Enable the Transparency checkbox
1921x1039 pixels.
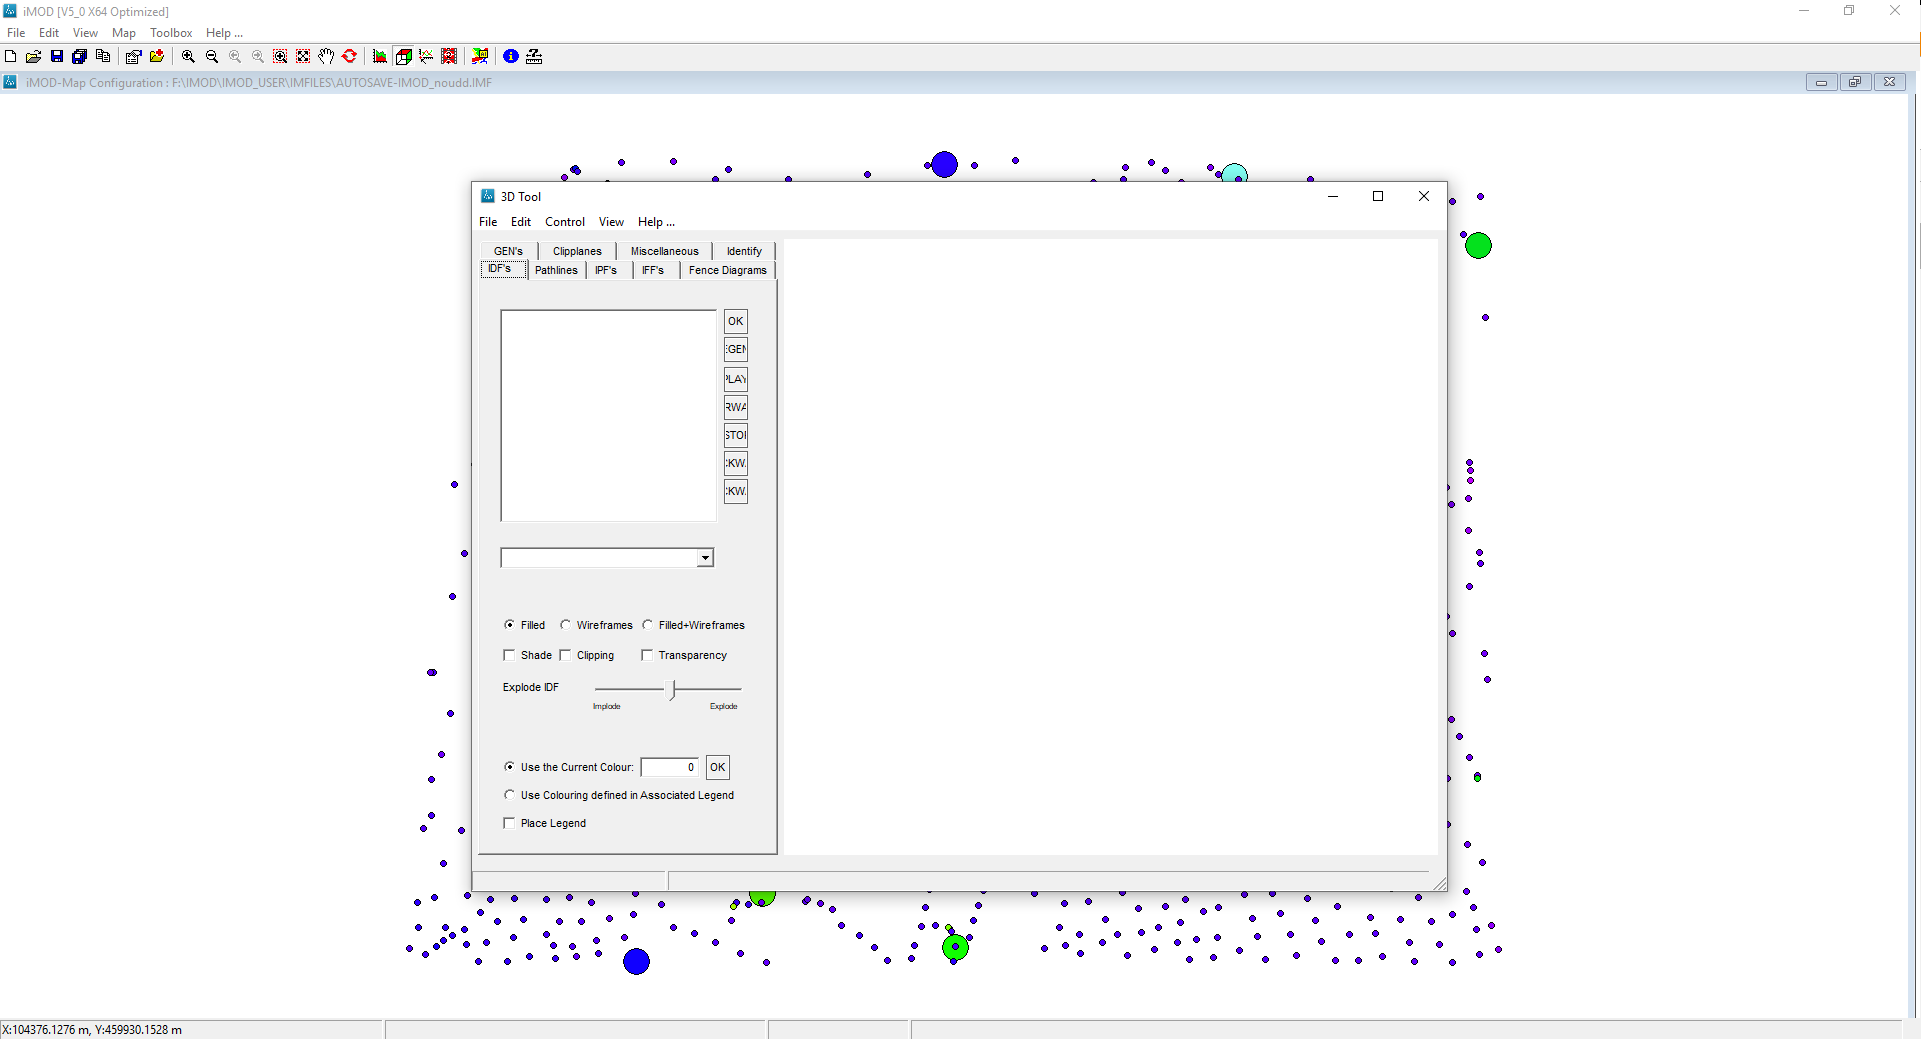[x=647, y=655]
